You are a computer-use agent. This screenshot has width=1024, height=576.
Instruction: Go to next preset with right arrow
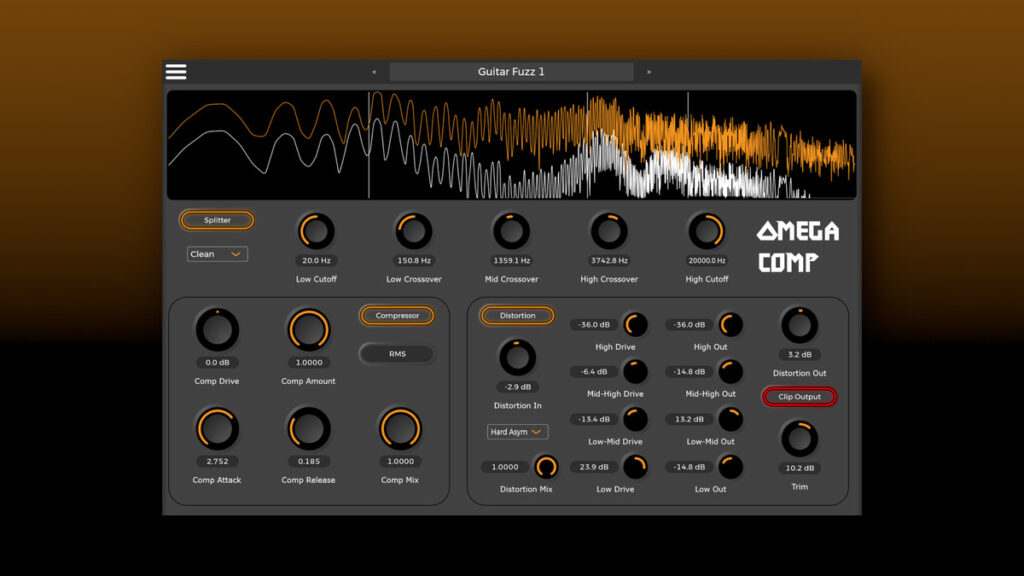pyautogui.click(x=649, y=72)
